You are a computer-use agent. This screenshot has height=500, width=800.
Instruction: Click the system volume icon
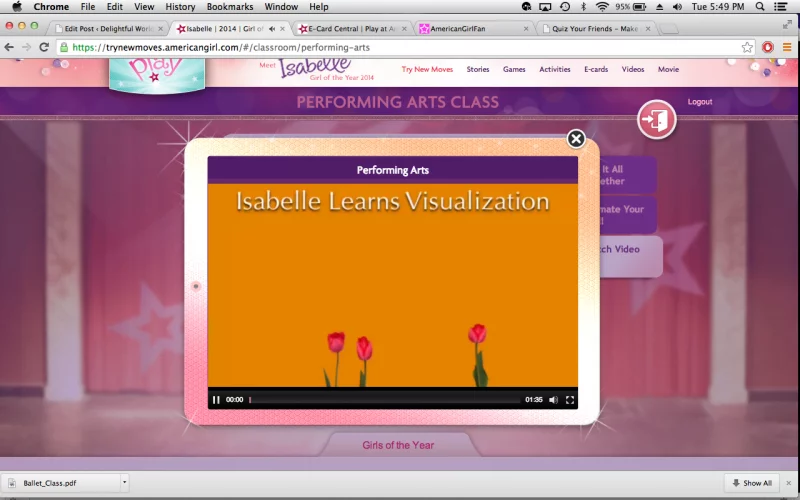pos(677,7)
